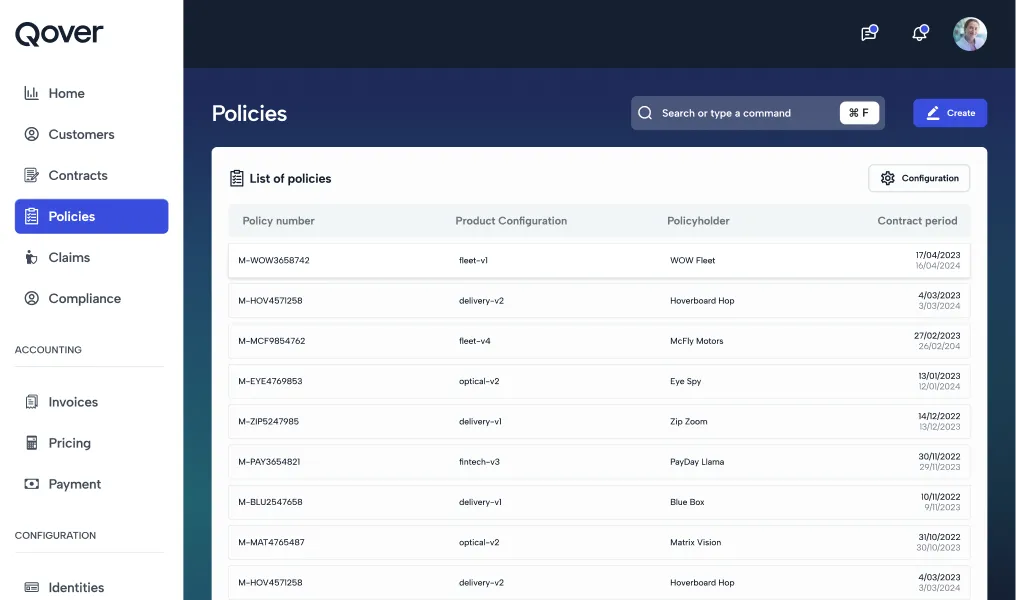Select the McFly Motors policy row
1016x600 pixels.
pos(599,341)
